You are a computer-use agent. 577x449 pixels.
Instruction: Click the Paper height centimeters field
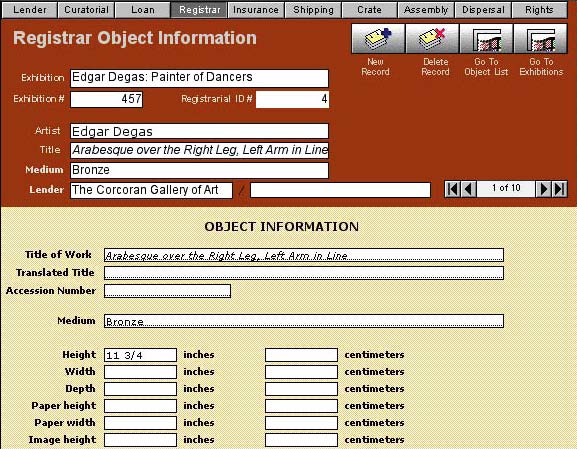[x=301, y=406]
